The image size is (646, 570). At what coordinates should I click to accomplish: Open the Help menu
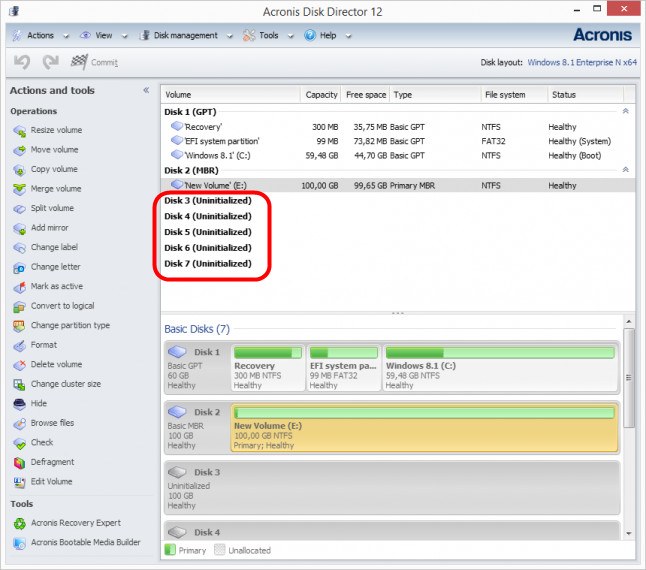[328, 35]
